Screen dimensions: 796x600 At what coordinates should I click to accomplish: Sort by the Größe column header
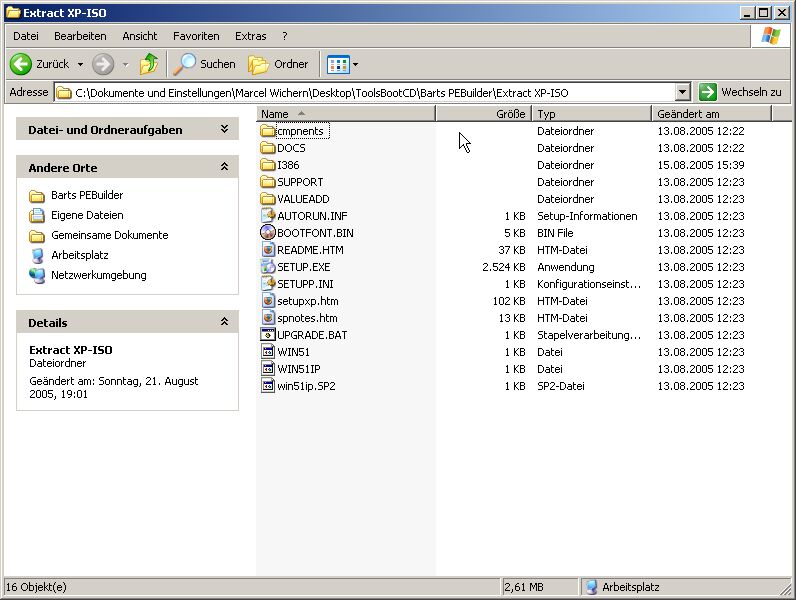[x=484, y=114]
